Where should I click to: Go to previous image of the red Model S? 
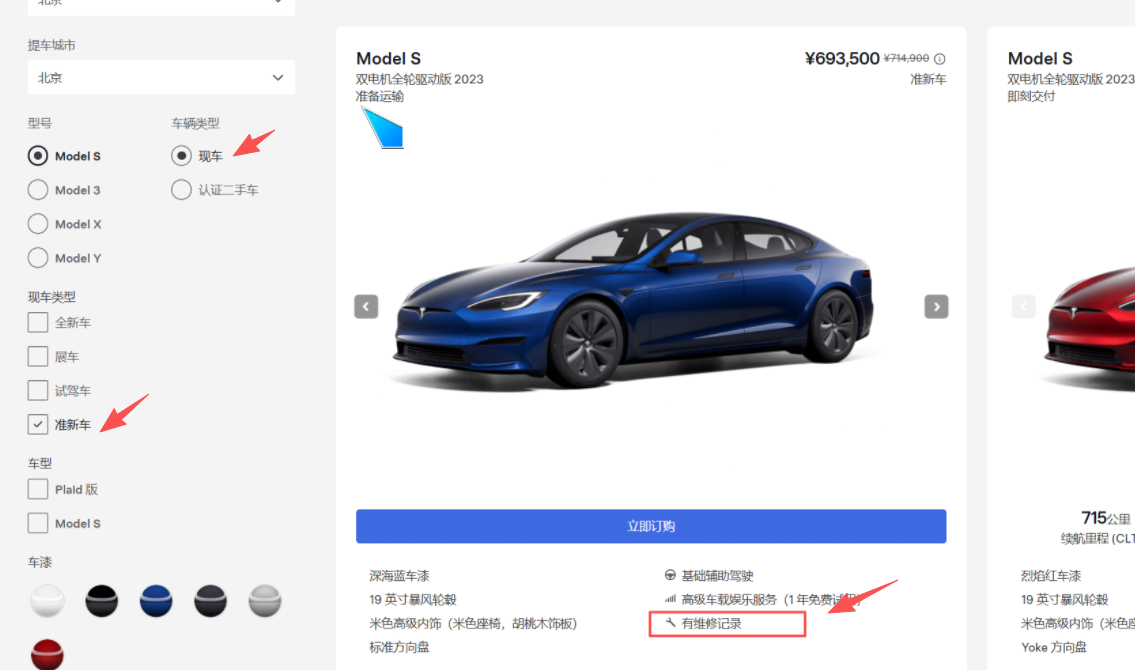tap(1024, 307)
